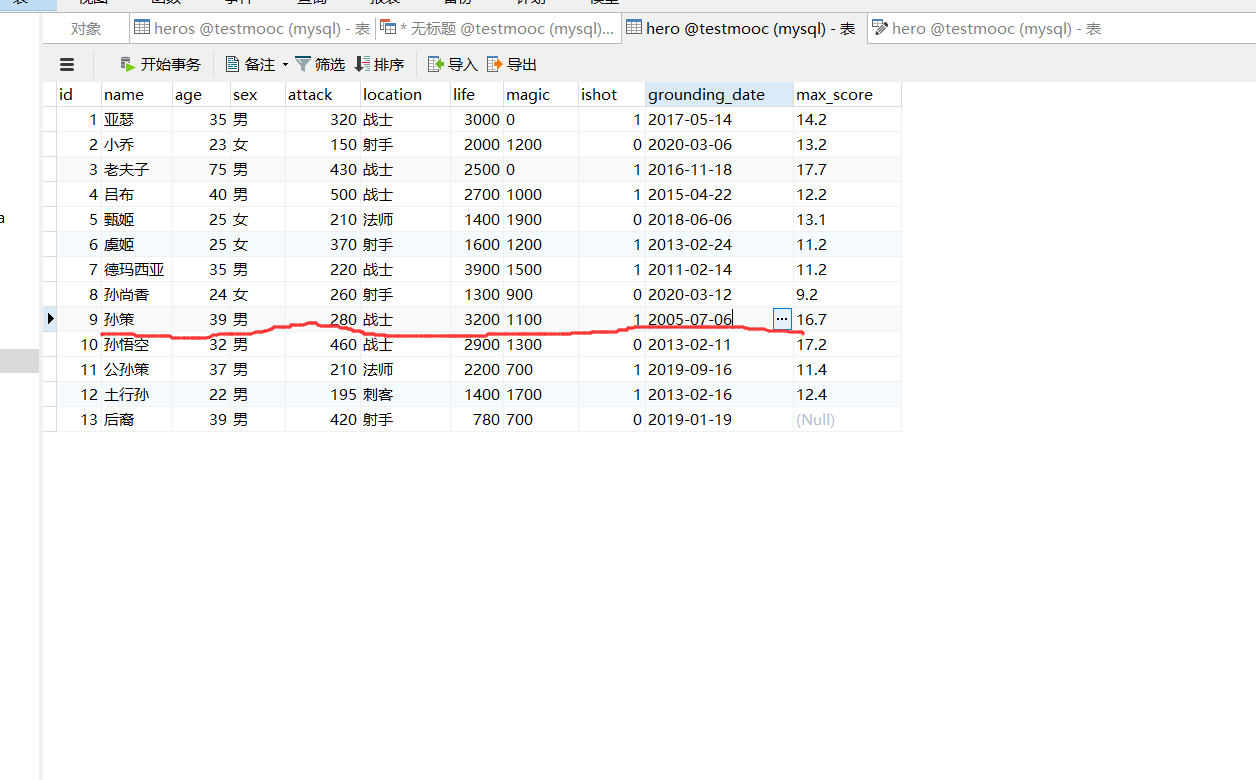Viewport: 1256px width, 780px height.
Task: Select the name cell 孙悟空
Action: click(x=137, y=344)
